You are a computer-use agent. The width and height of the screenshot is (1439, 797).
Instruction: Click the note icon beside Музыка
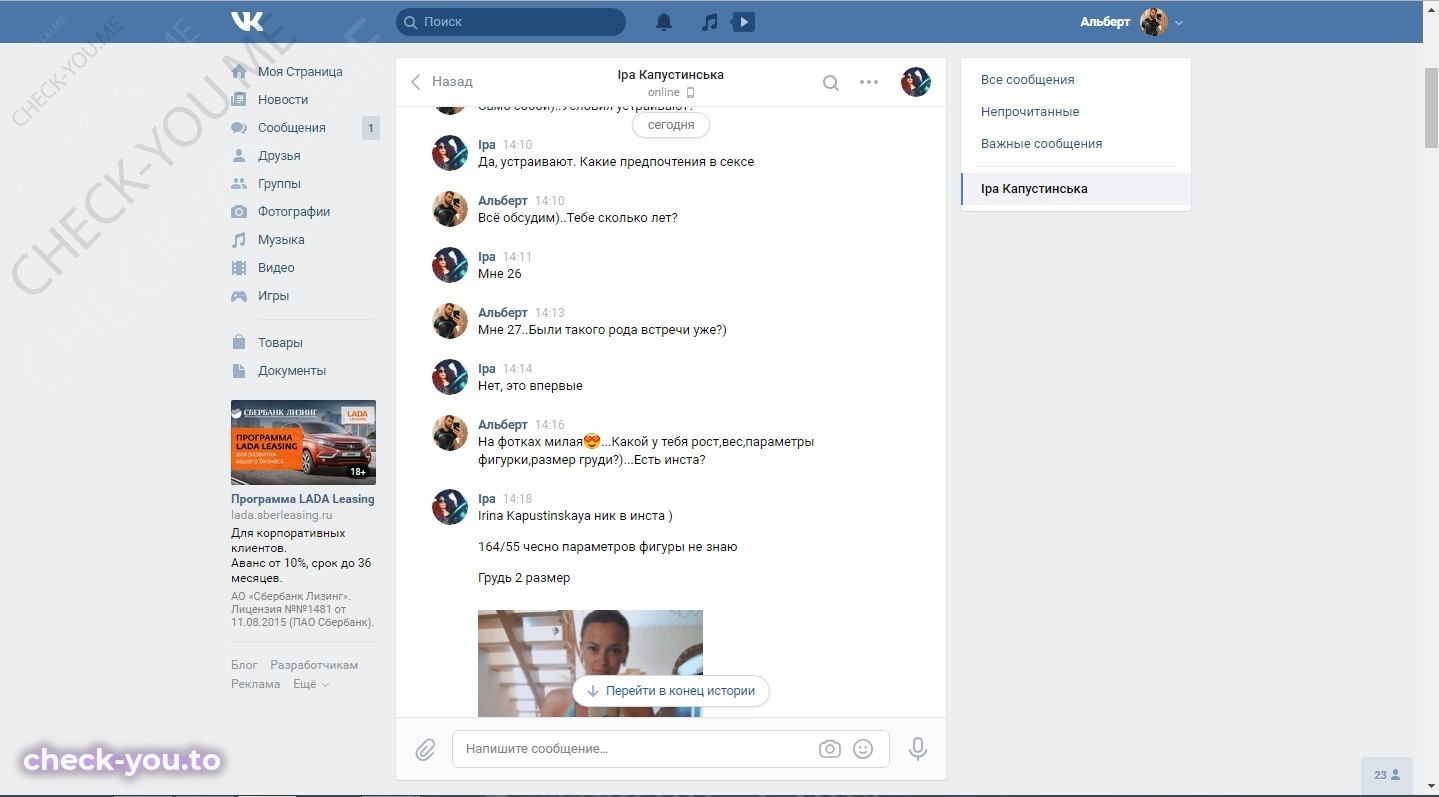[x=239, y=240]
